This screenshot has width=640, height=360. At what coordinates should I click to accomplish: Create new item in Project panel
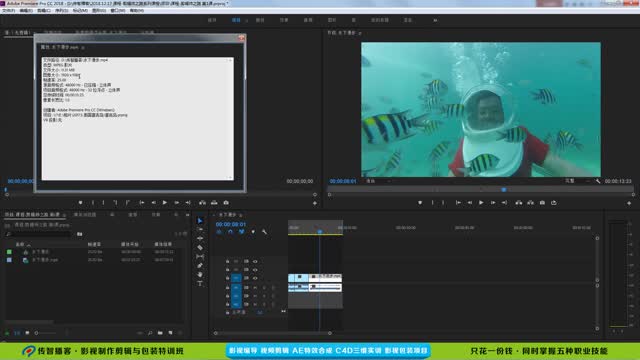click(170, 333)
